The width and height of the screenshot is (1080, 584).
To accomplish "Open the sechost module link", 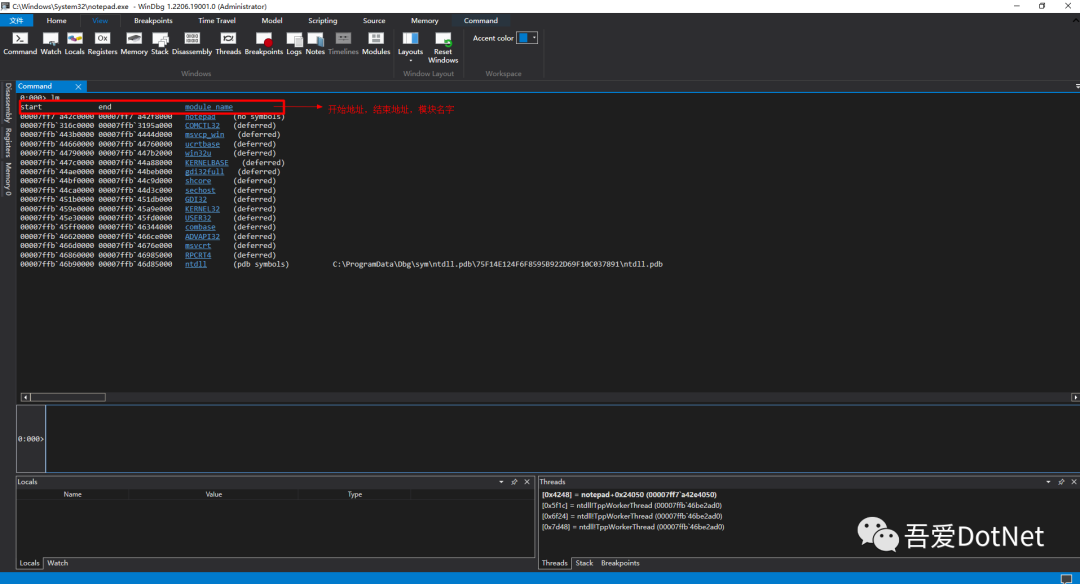I will (x=200, y=190).
